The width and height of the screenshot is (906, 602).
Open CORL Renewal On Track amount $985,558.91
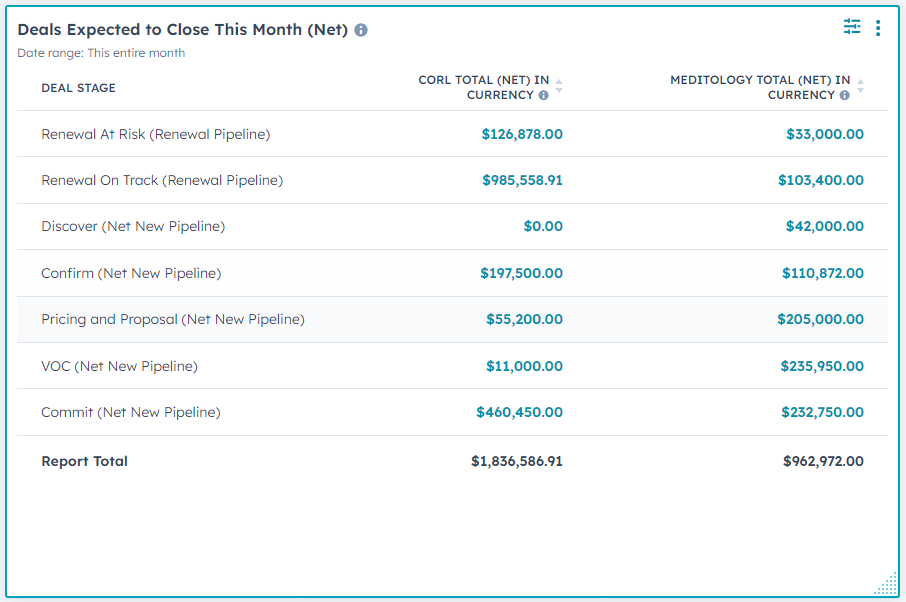tap(521, 181)
